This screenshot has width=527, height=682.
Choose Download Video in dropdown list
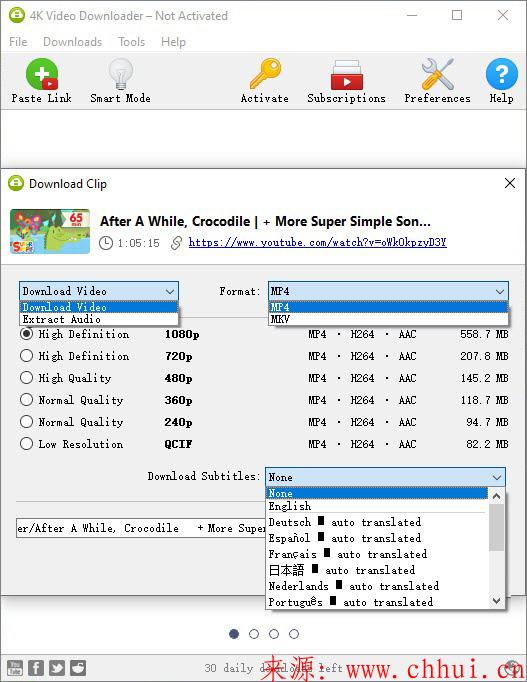[x=99, y=307]
